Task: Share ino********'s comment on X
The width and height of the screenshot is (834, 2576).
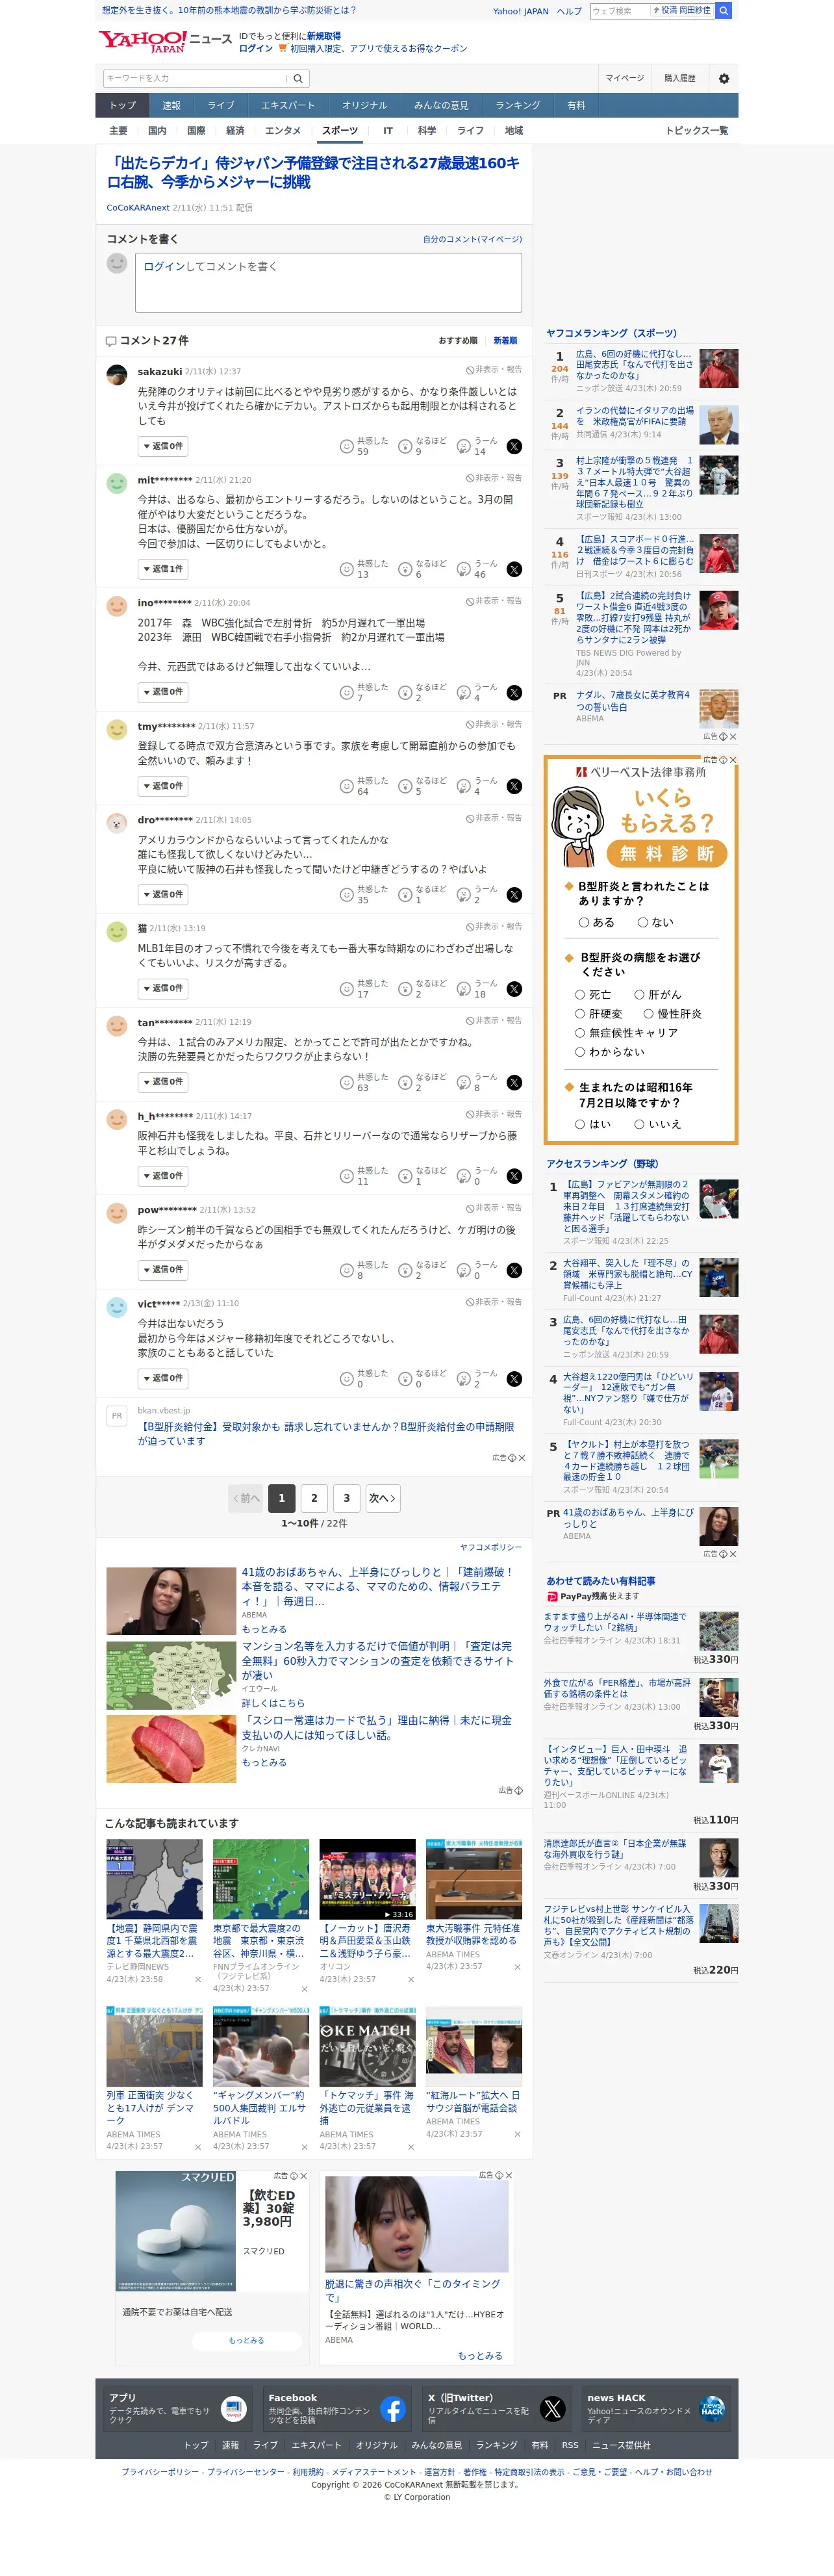Action: (x=514, y=693)
